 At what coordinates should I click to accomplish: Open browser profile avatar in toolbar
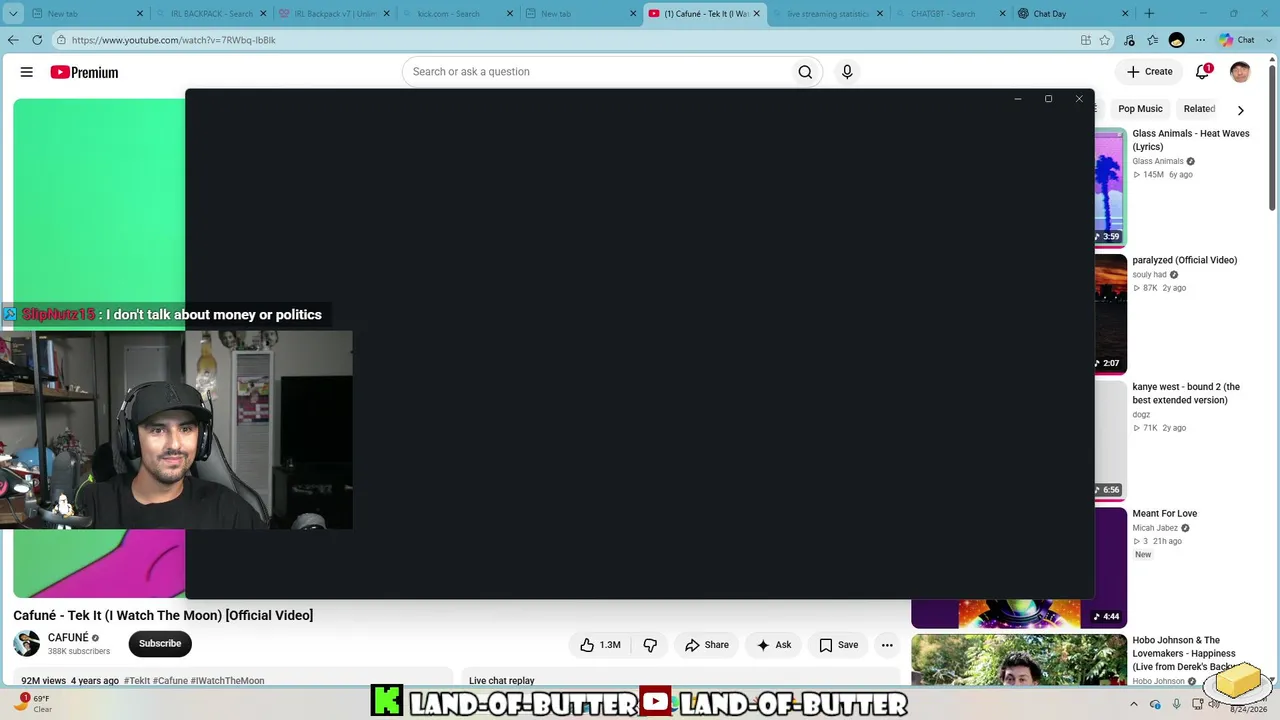[1176, 40]
